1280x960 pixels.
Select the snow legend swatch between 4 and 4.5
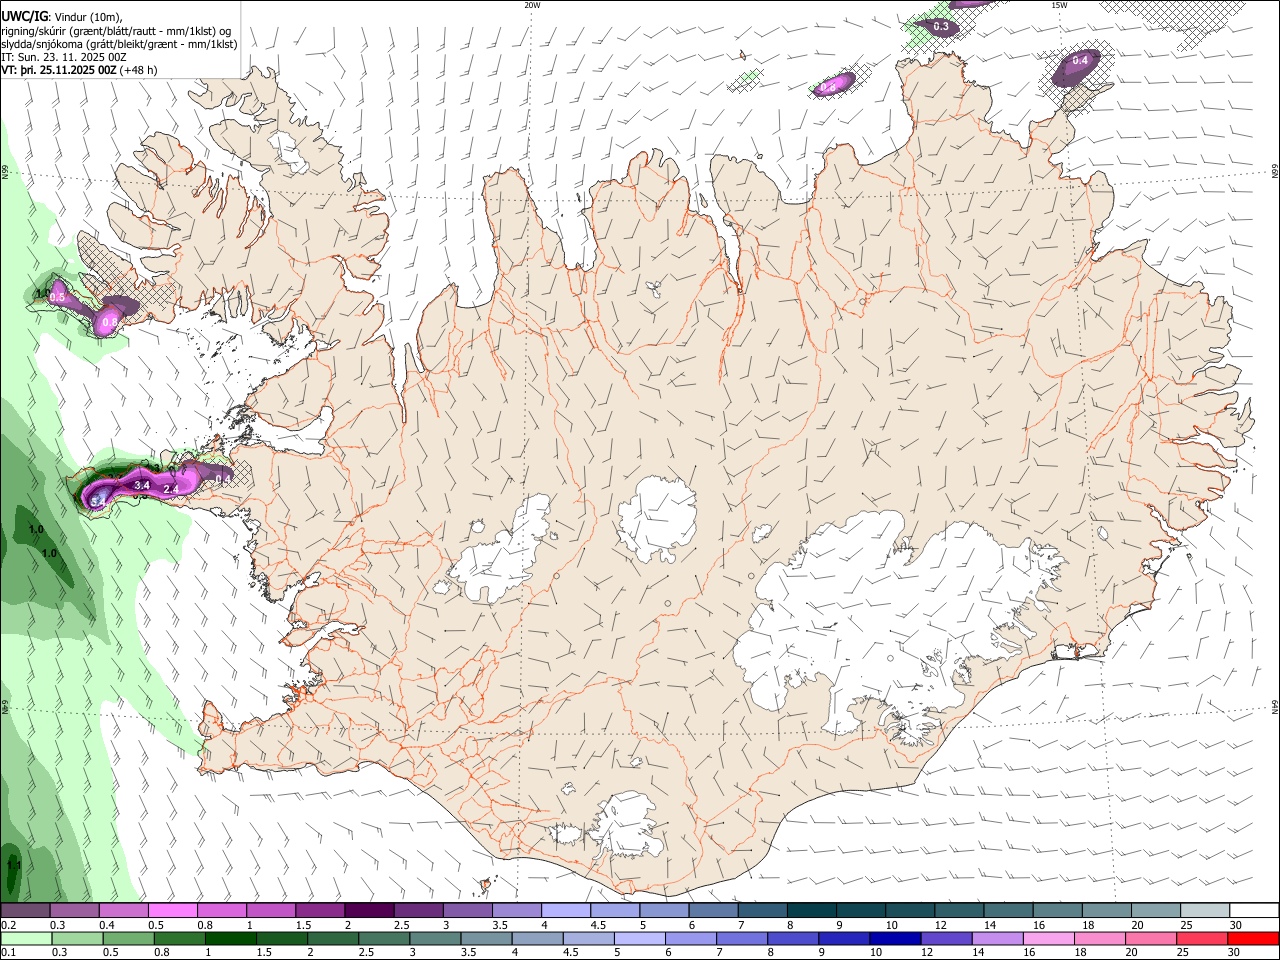pos(564,911)
